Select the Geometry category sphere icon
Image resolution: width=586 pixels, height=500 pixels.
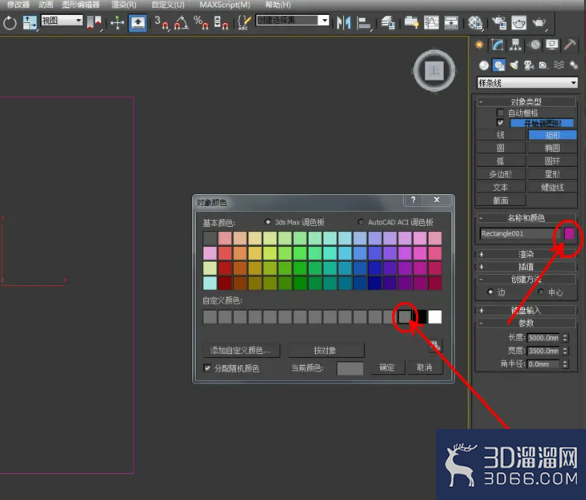[484, 65]
